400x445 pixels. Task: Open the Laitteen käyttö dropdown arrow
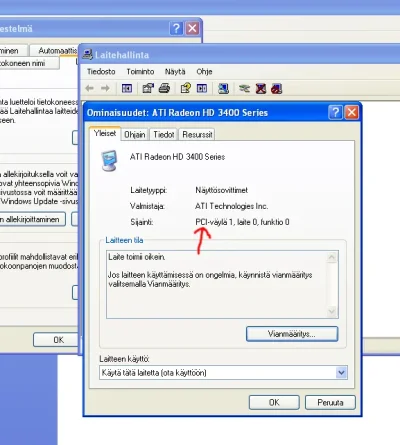tap(341, 373)
